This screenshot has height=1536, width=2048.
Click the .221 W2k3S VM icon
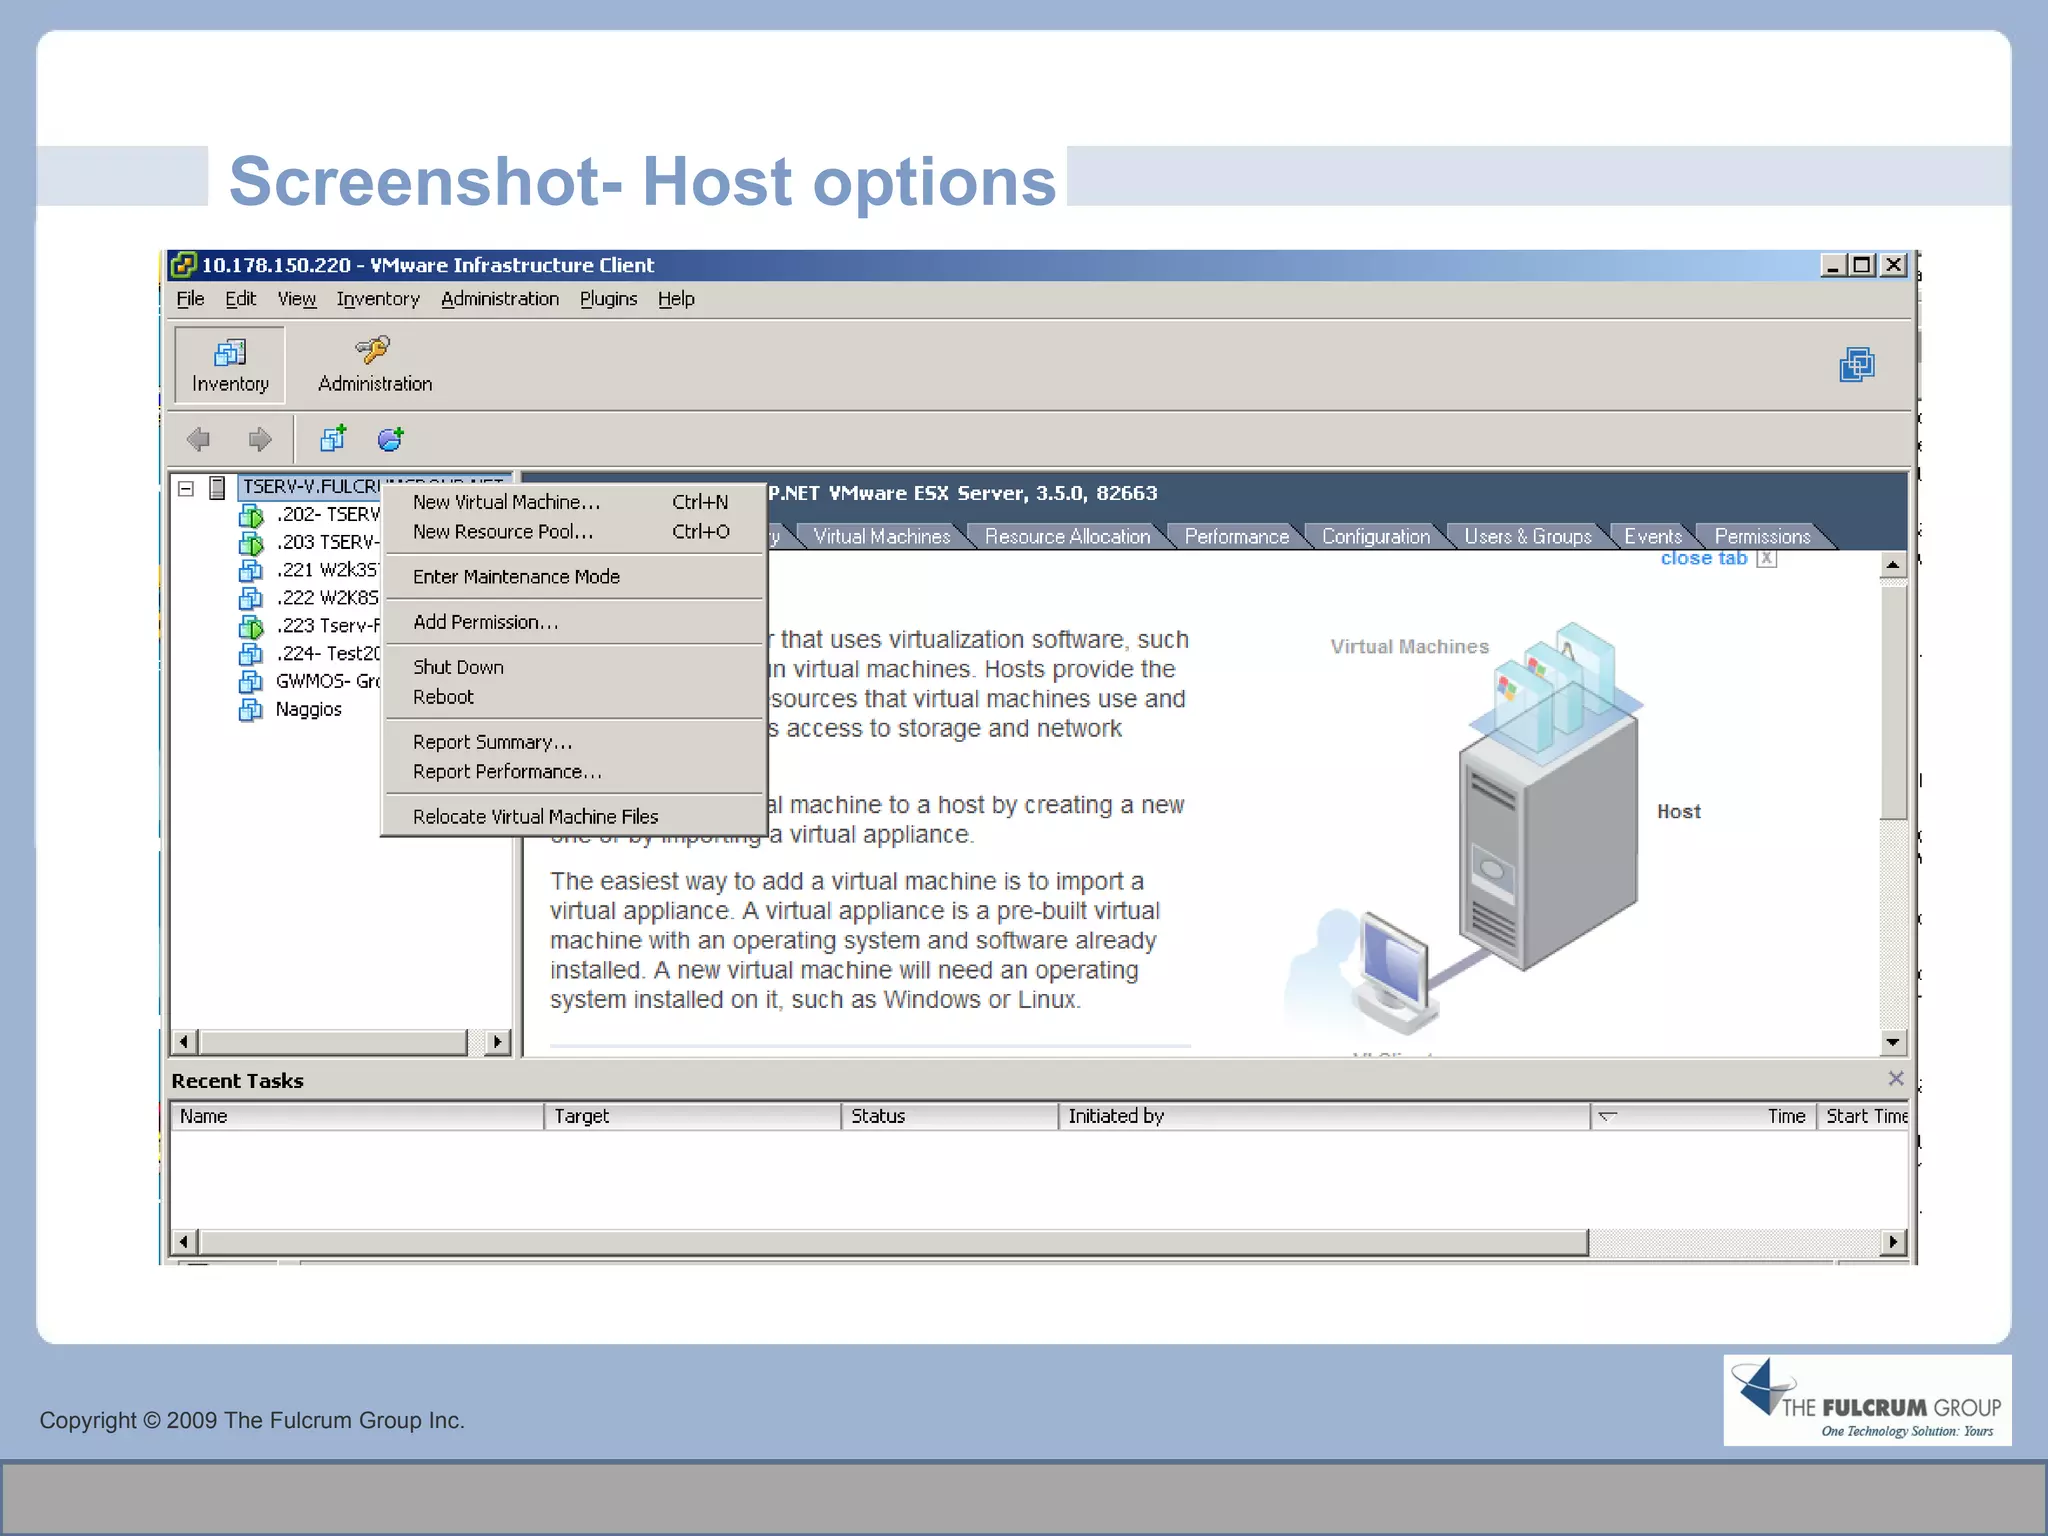pos(251,570)
